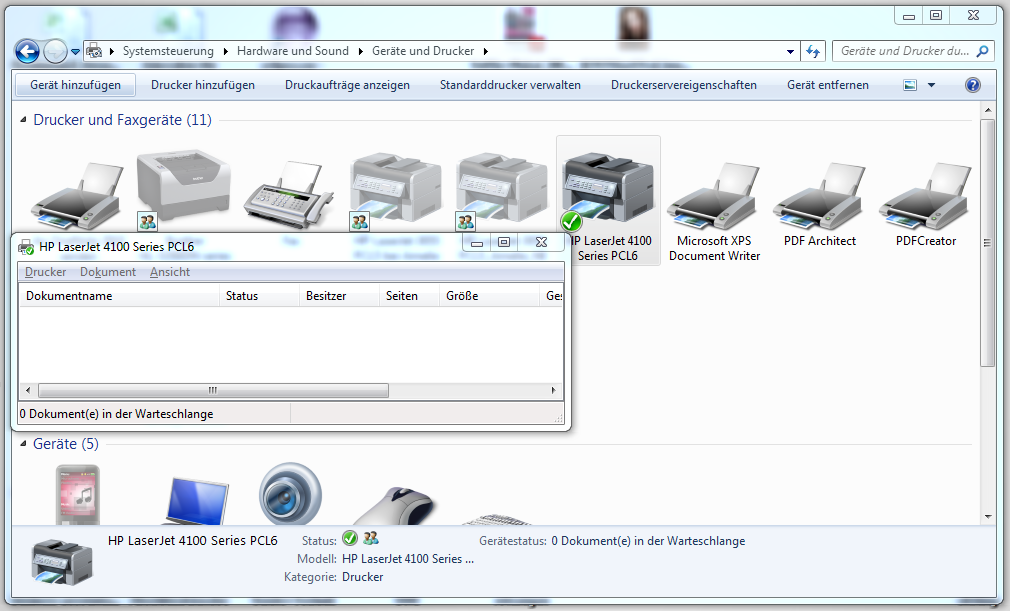
Task: Click the Geräte und Drucker search field
Action: pos(904,51)
